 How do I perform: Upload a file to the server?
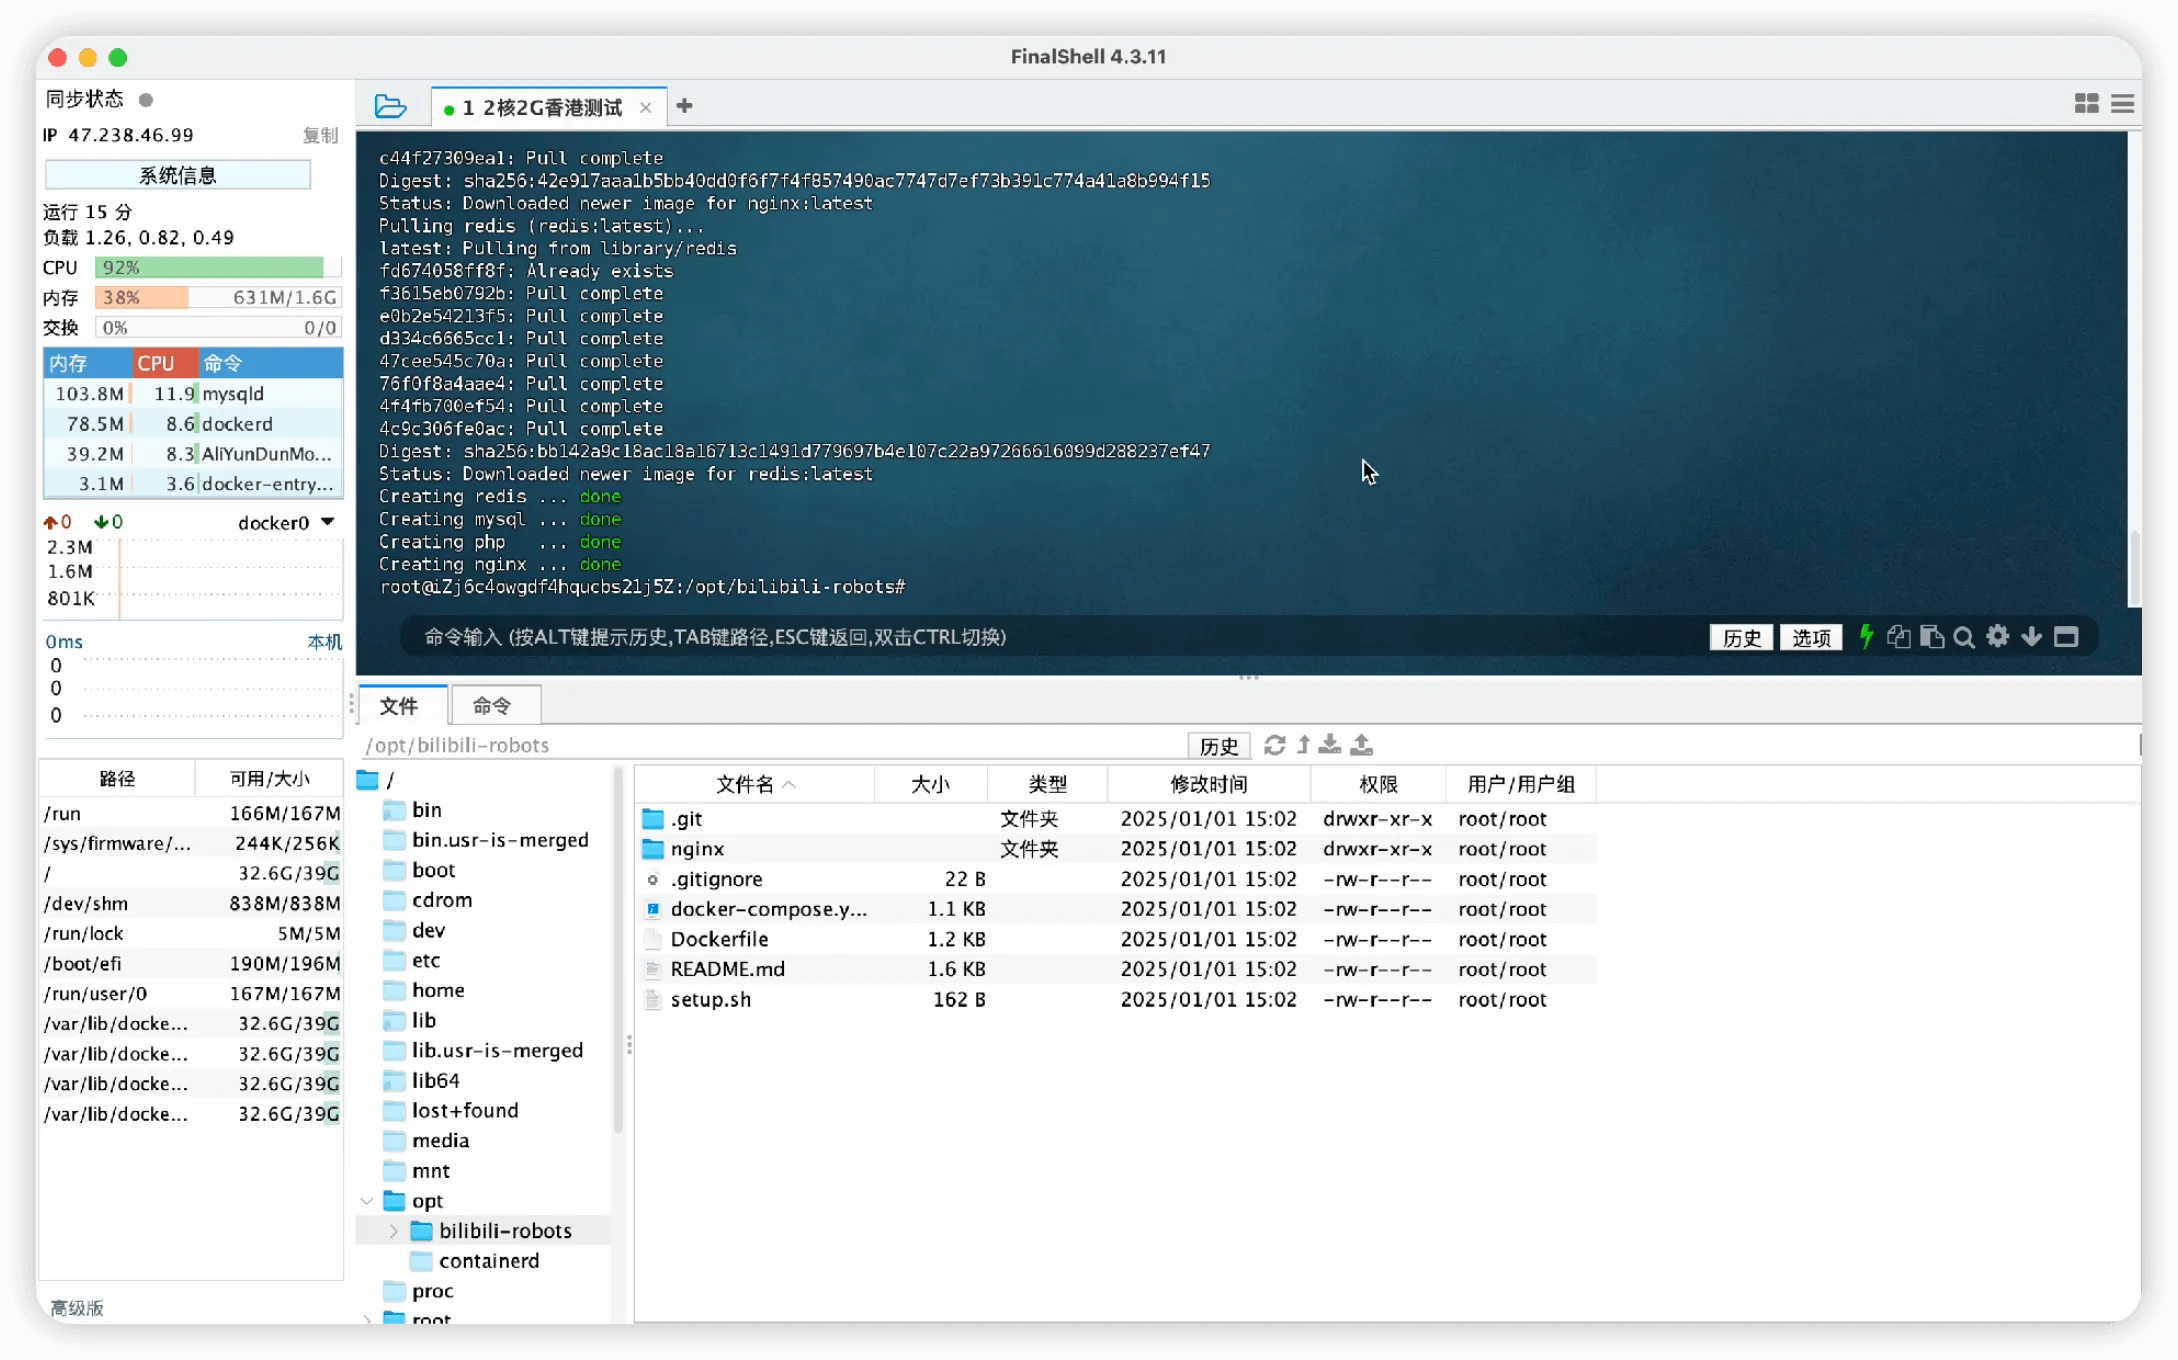[1361, 745]
